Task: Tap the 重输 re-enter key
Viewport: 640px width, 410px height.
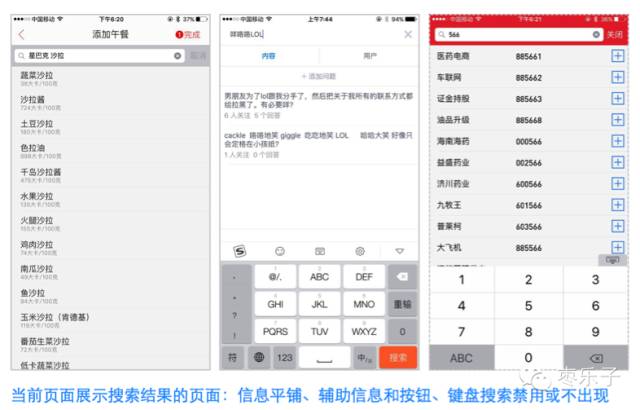Action: pyautogui.click(x=402, y=304)
